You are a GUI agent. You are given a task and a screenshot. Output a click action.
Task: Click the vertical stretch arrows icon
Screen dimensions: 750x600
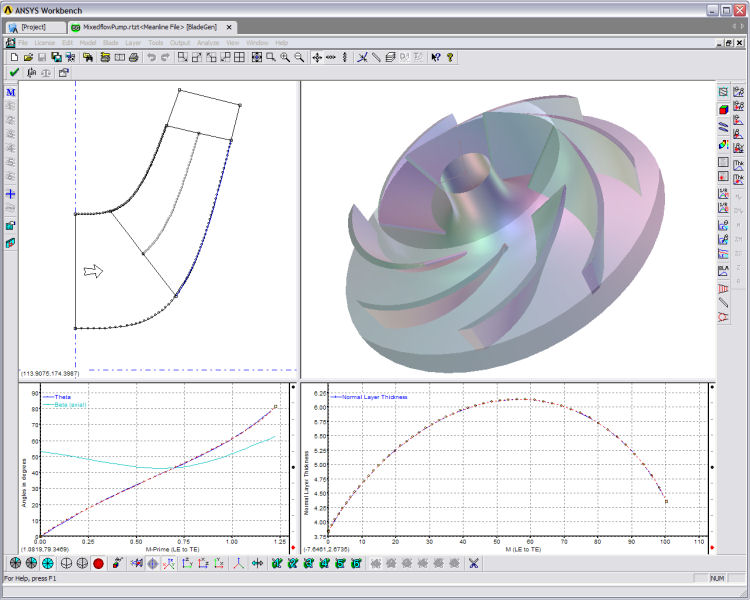click(344, 57)
